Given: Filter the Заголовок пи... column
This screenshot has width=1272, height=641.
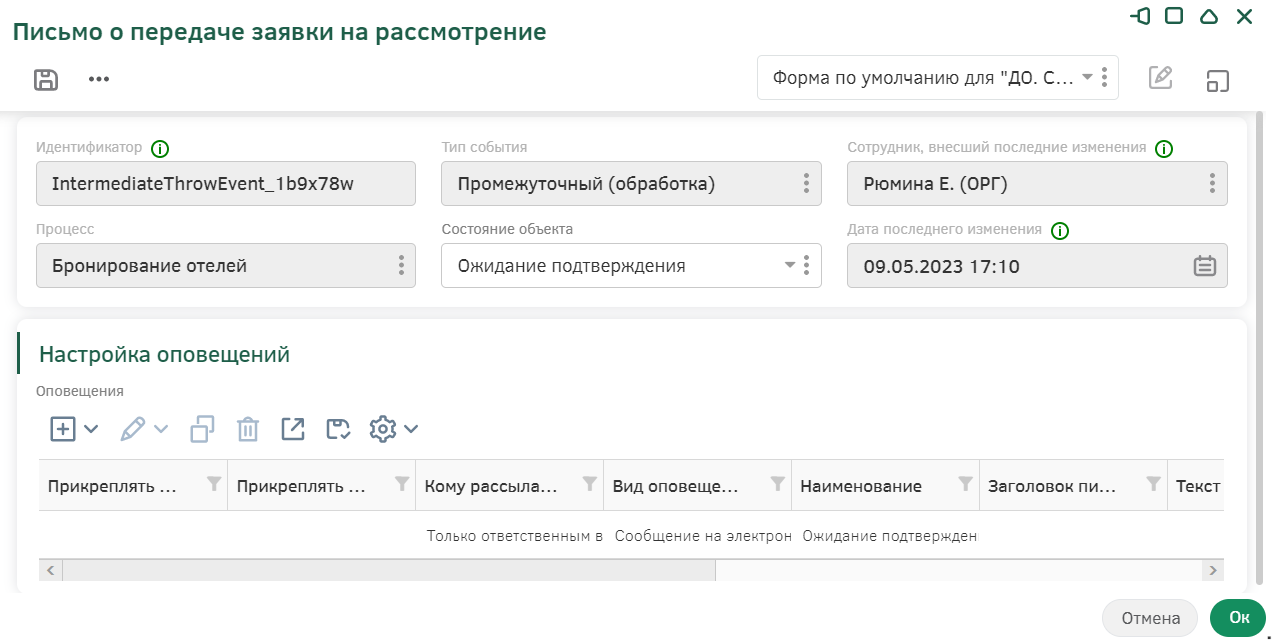Looking at the screenshot, I should [x=1154, y=484].
